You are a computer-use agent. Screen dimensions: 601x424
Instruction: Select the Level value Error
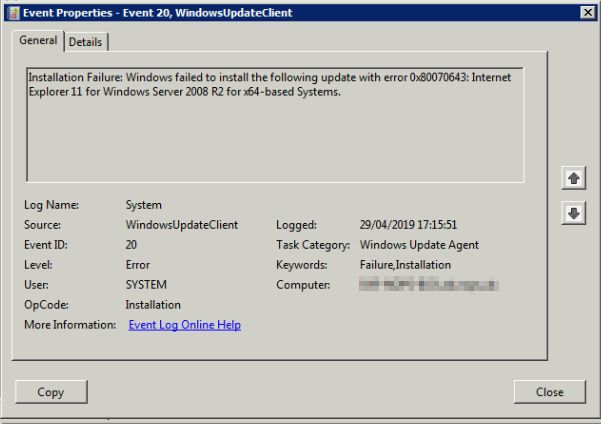click(x=138, y=265)
